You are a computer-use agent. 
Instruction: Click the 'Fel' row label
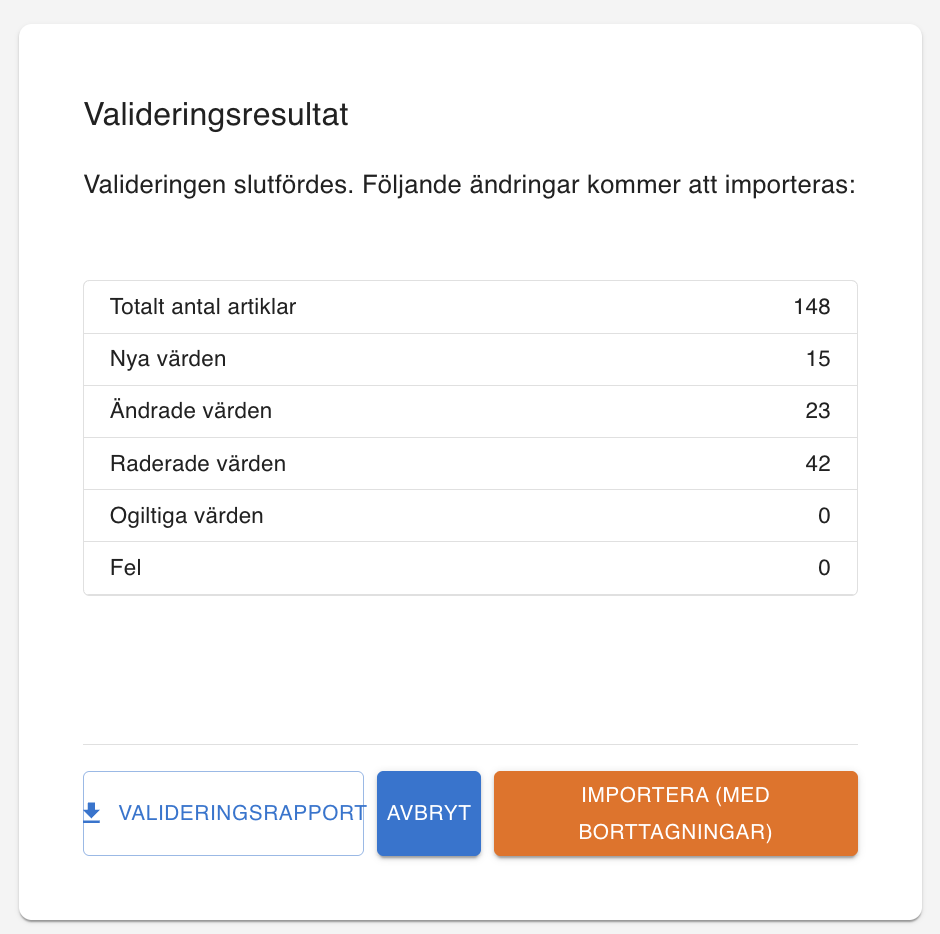126,568
